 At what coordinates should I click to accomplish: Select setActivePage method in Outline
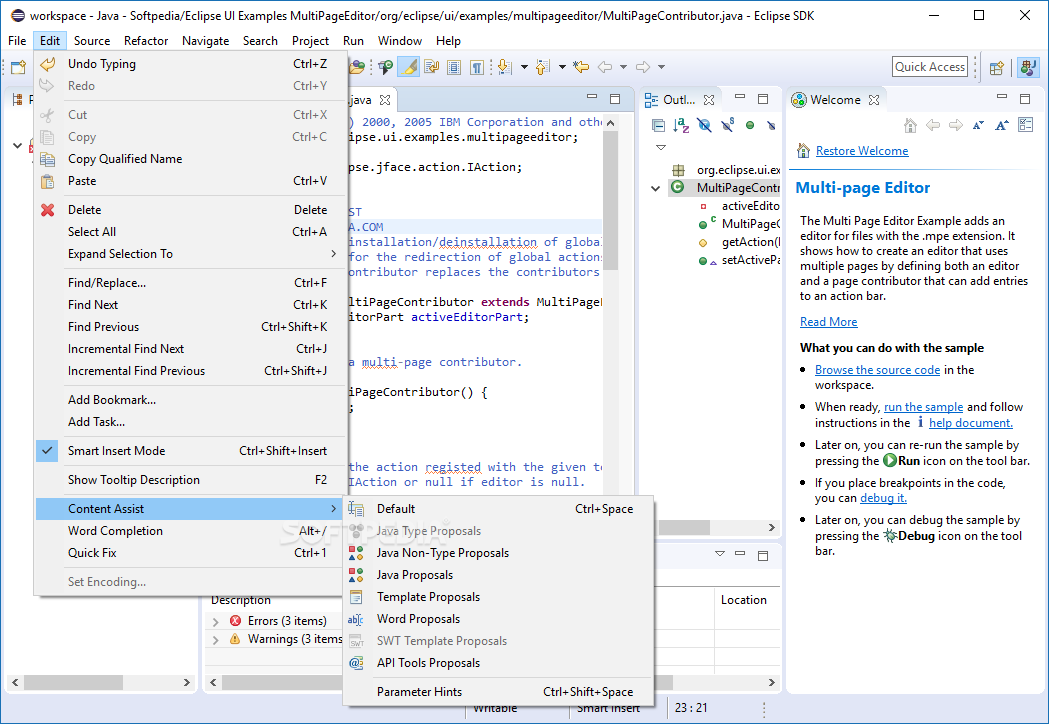coord(750,260)
